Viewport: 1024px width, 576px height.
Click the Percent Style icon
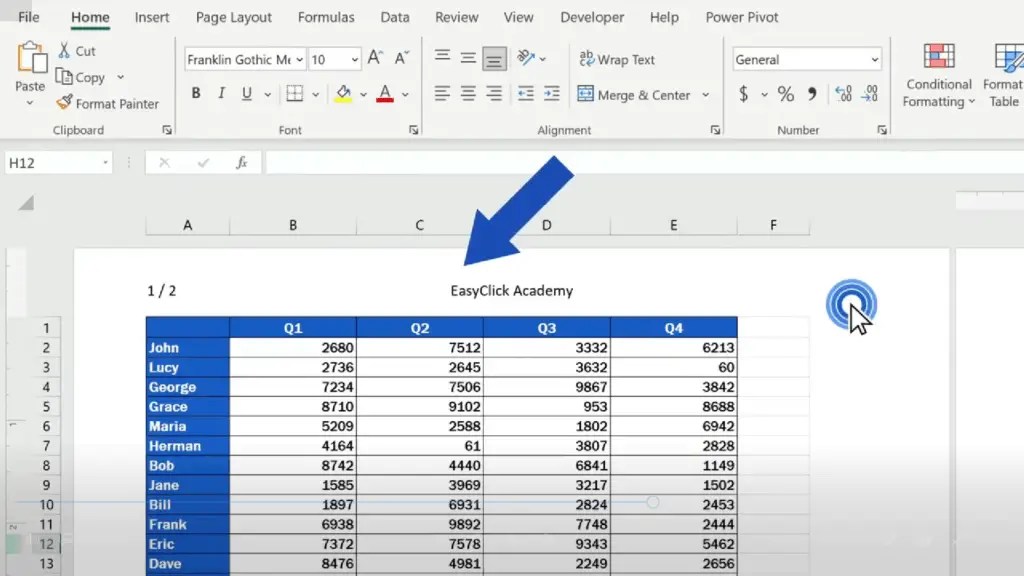click(786, 95)
